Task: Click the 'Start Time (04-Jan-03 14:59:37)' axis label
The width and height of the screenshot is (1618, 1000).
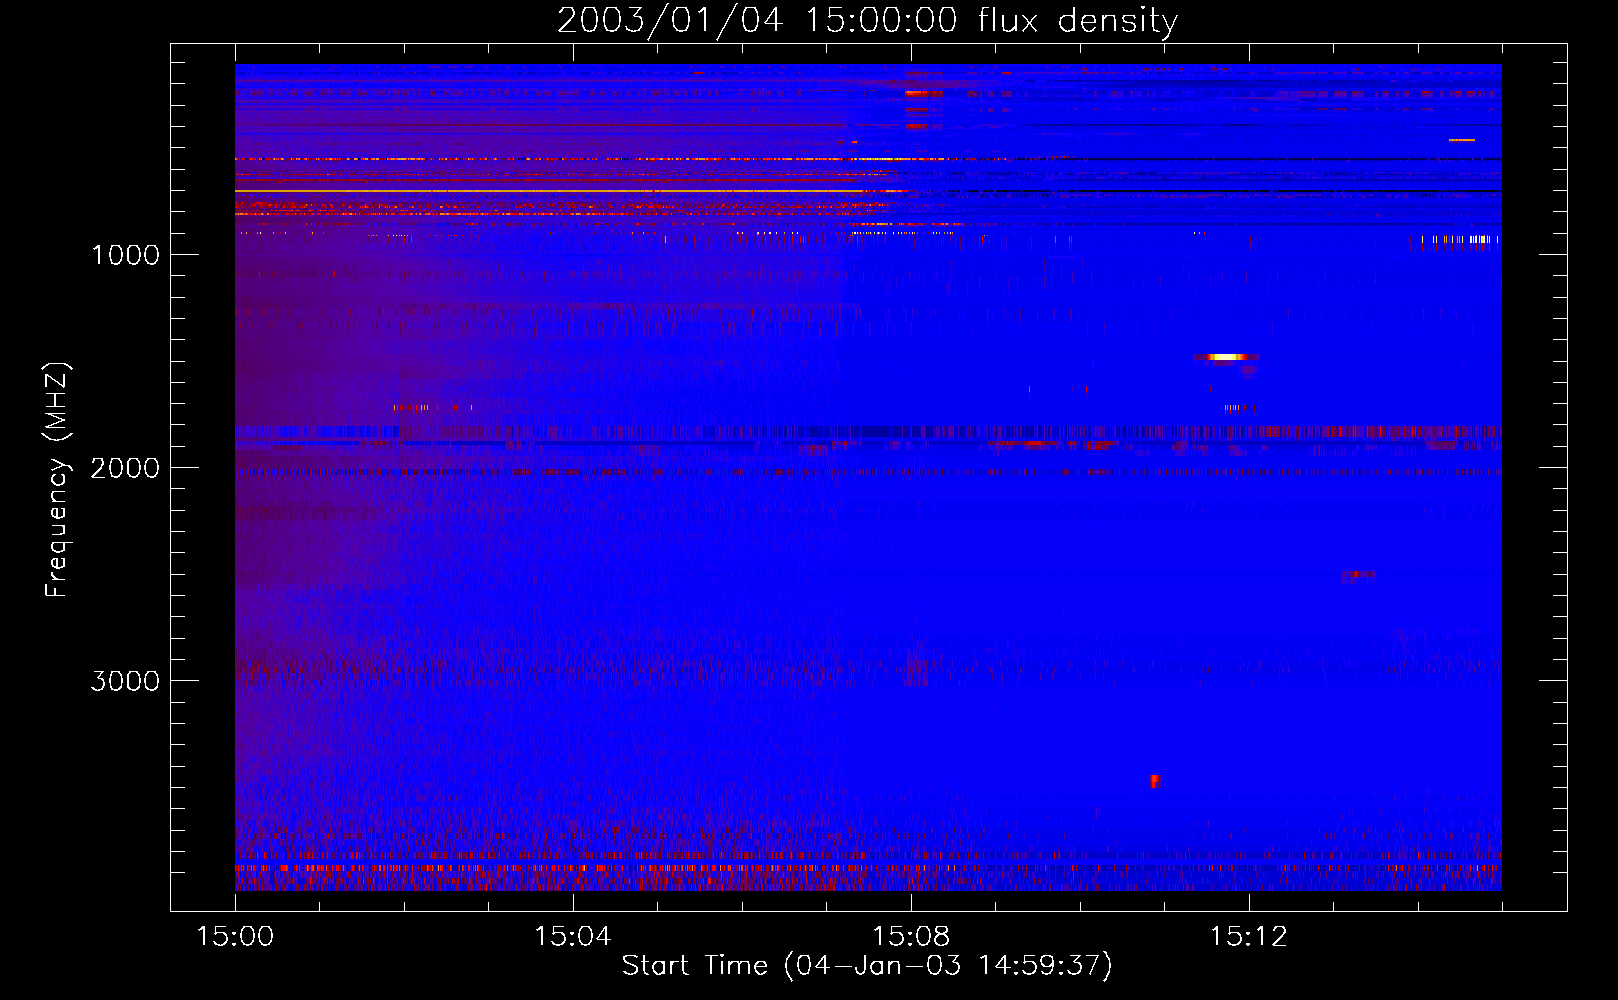Action: point(867,965)
